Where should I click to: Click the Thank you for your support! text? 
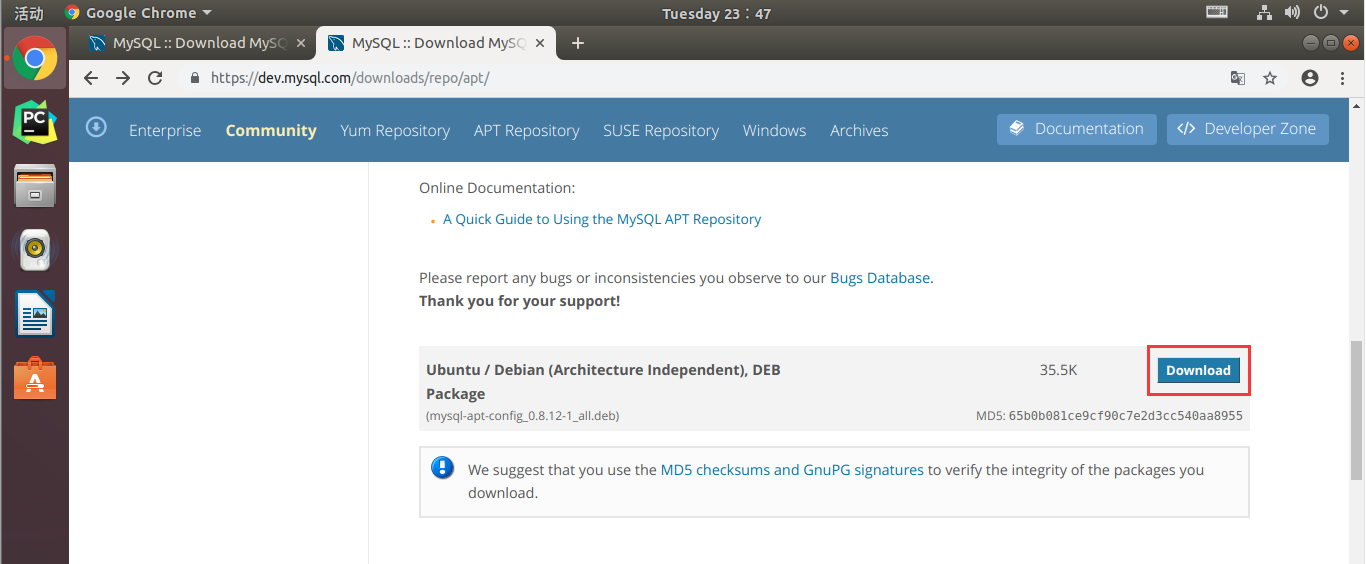519,301
